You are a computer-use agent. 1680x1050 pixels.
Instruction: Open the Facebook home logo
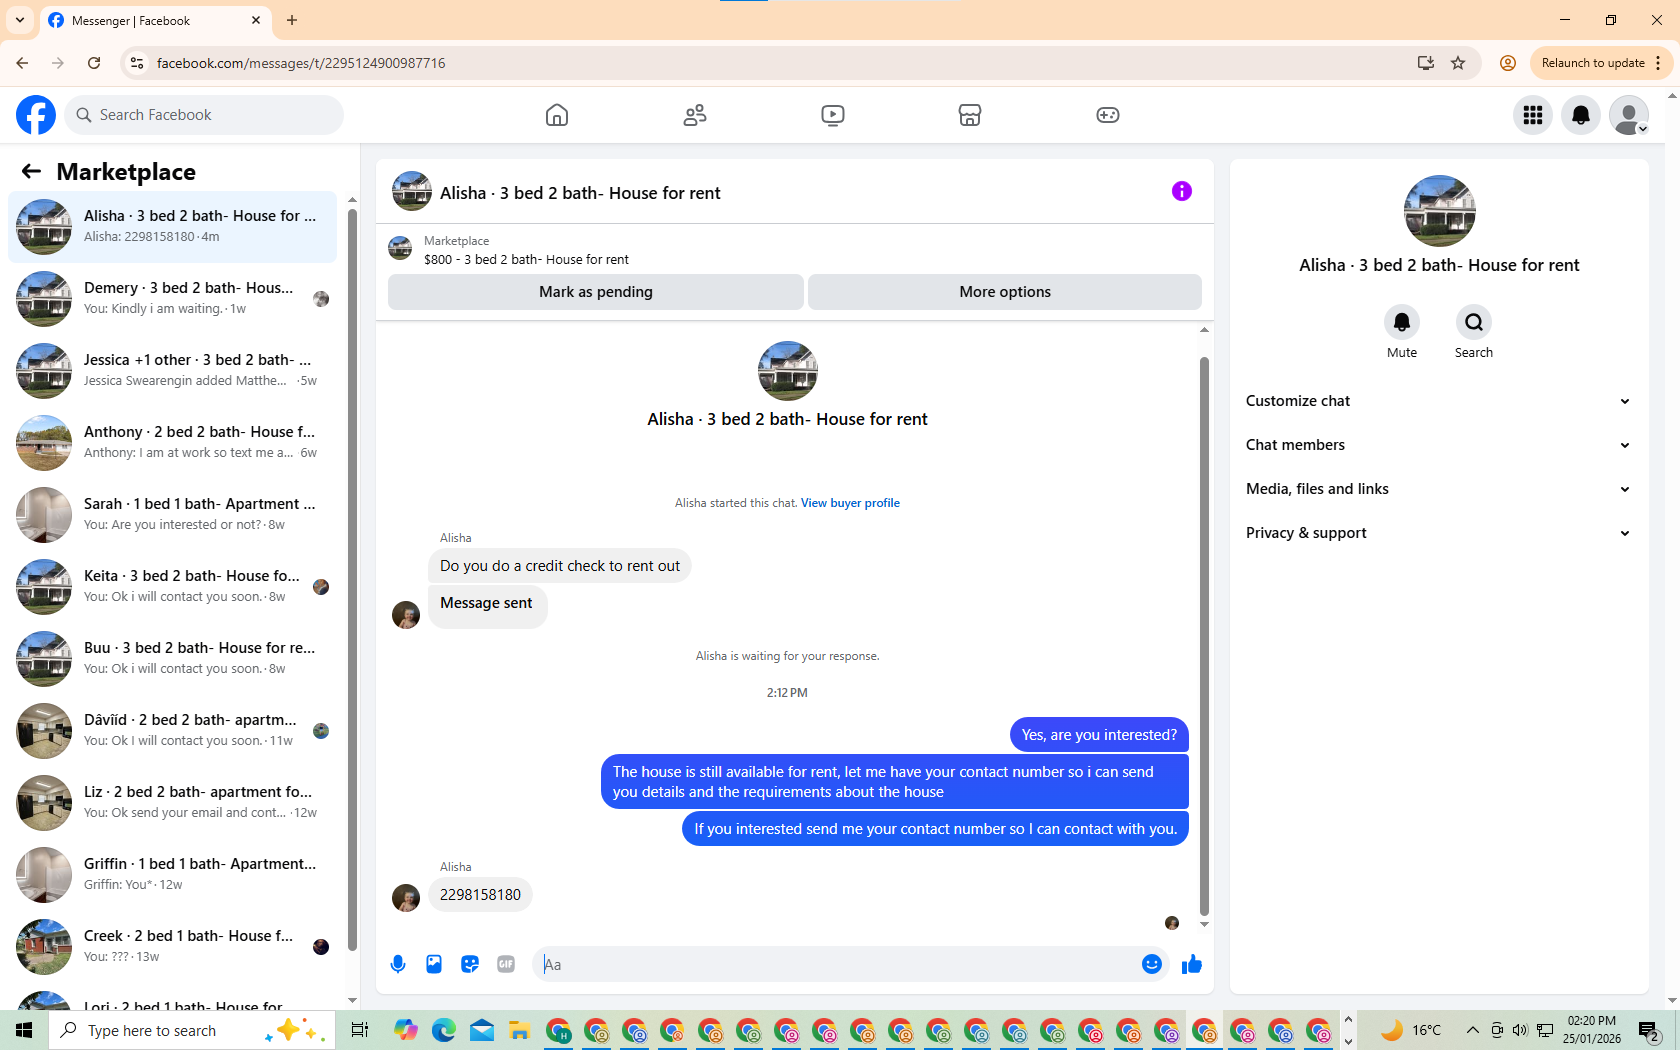[36, 115]
